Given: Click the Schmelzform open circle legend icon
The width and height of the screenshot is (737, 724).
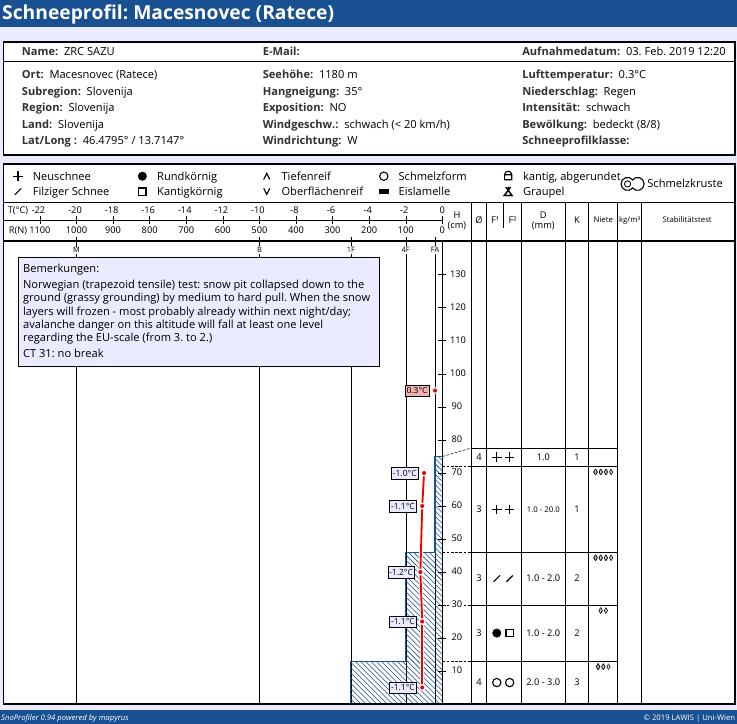Looking at the screenshot, I should click(x=384, y=176).
